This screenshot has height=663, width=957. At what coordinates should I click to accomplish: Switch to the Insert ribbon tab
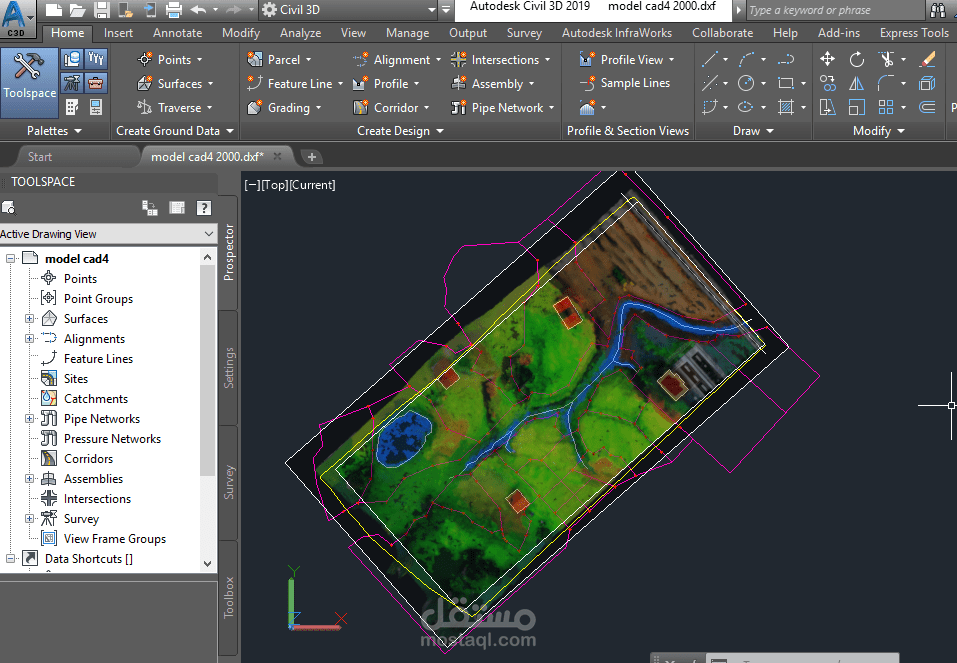(118, 33)
